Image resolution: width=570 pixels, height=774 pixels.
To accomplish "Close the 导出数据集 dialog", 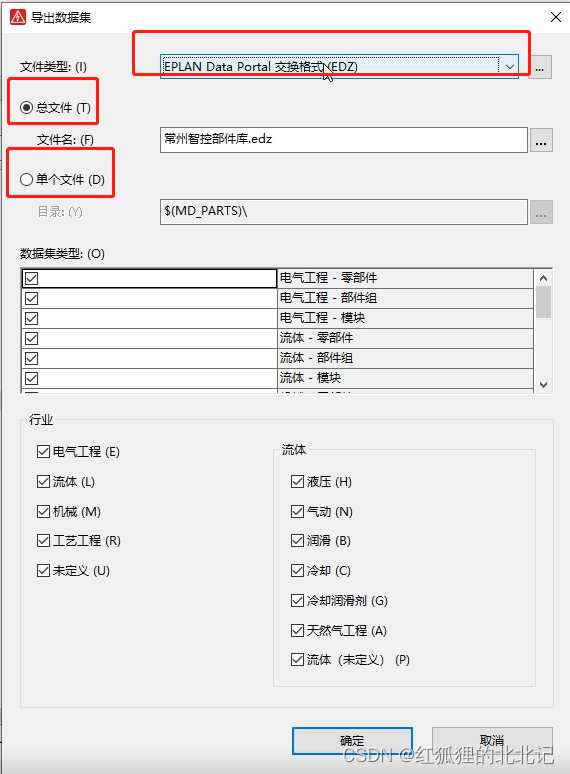I will pyautogui.click(x=556, y=17).
